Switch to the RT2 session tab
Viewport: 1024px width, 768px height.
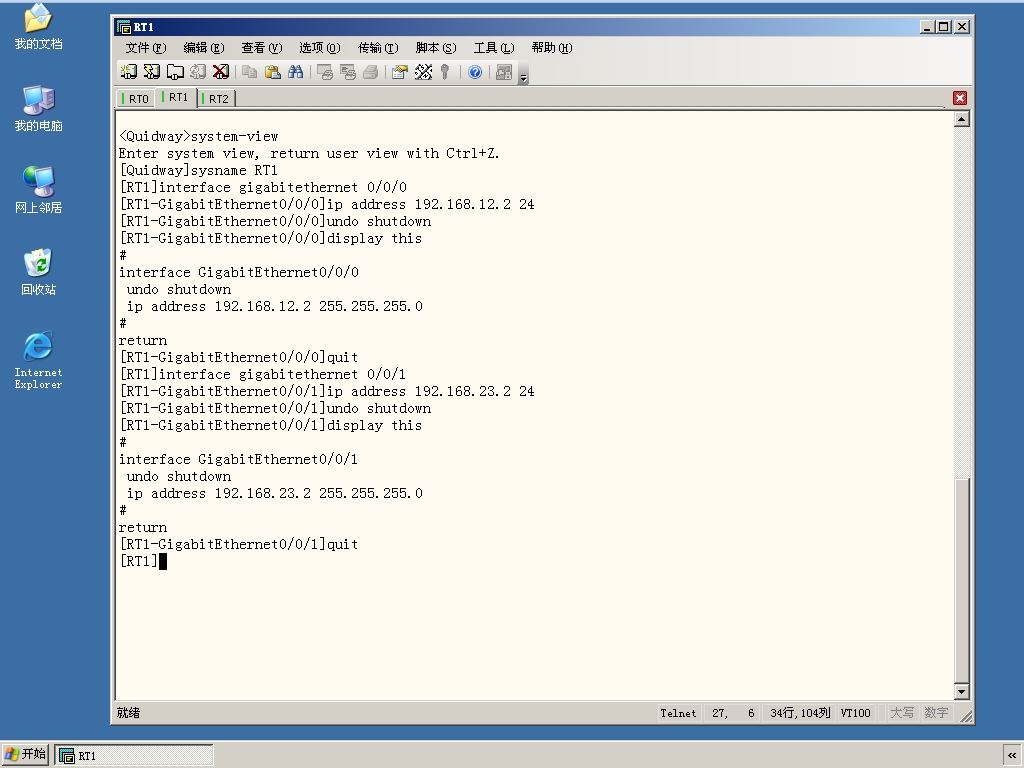(x=216, y=99)
